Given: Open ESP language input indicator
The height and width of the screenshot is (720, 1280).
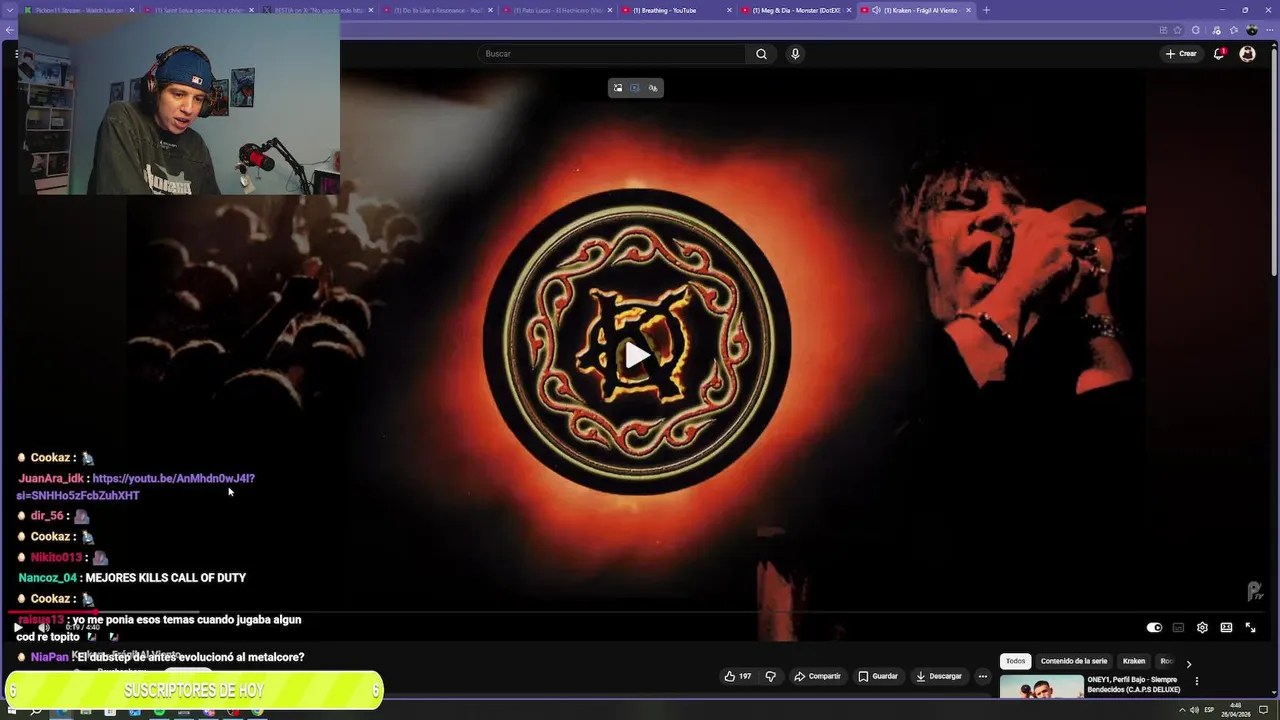Looking at the screenshot, I should pos(1209,710).
